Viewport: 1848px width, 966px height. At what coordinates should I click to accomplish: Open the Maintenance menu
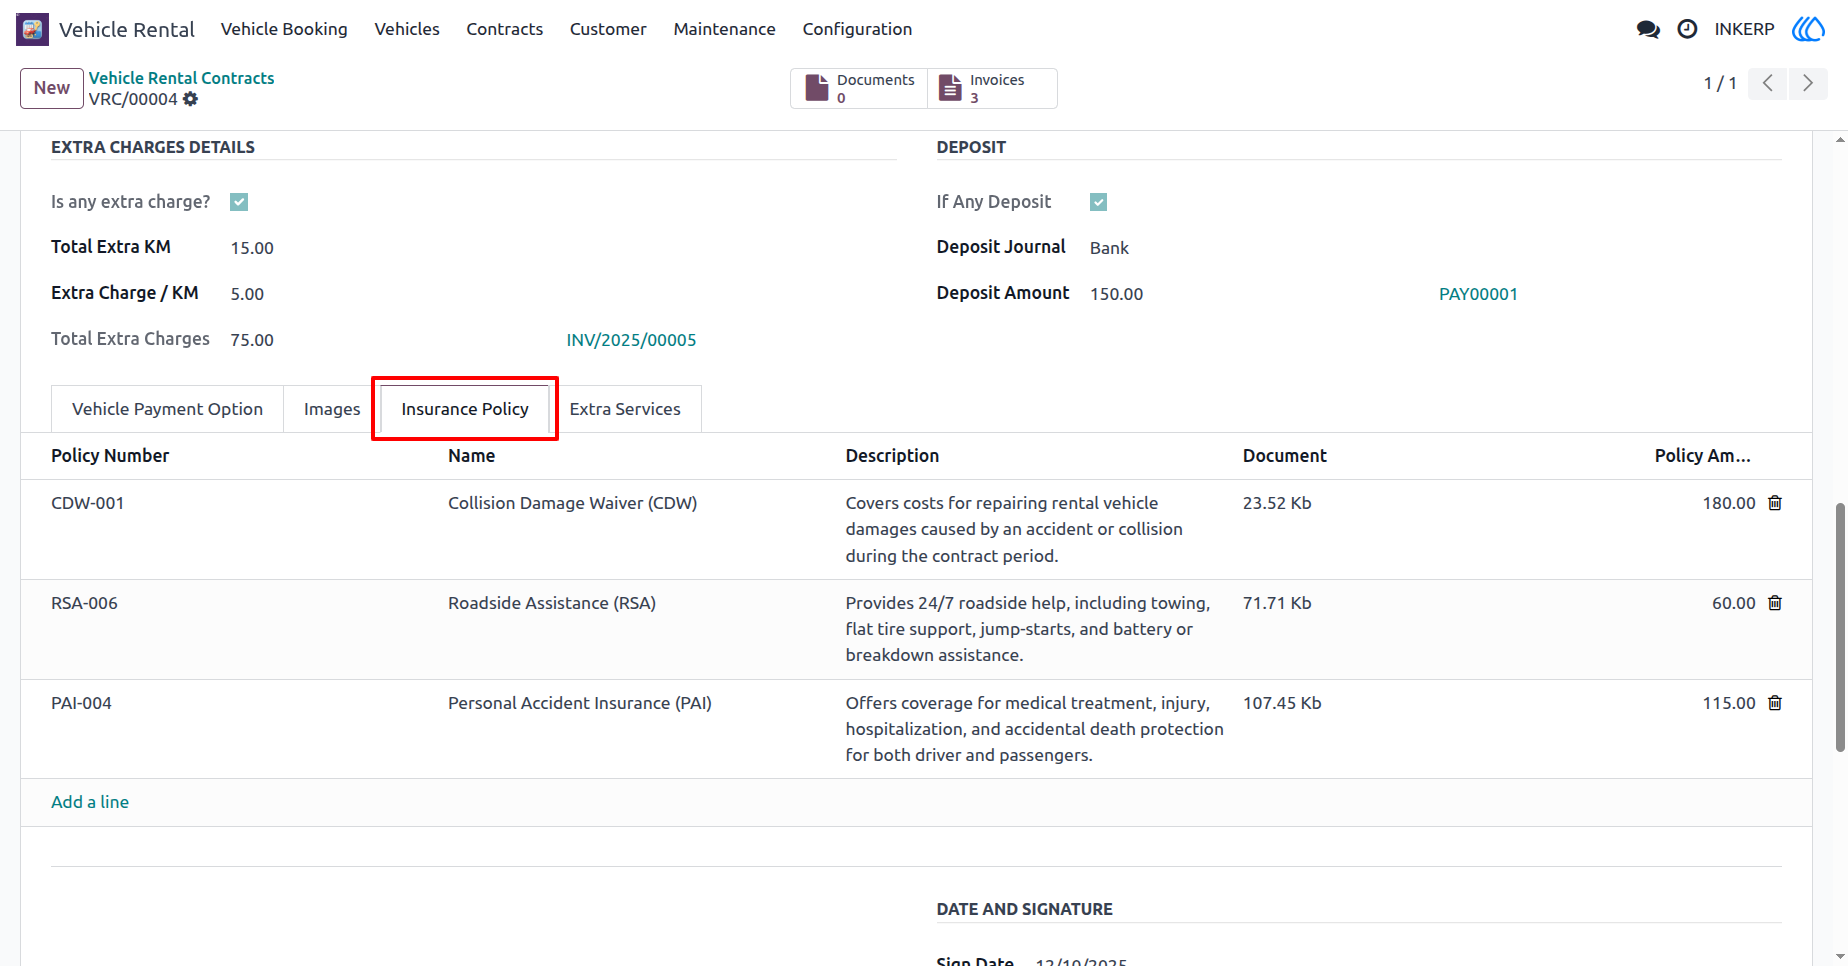click(x=725, y=29)
